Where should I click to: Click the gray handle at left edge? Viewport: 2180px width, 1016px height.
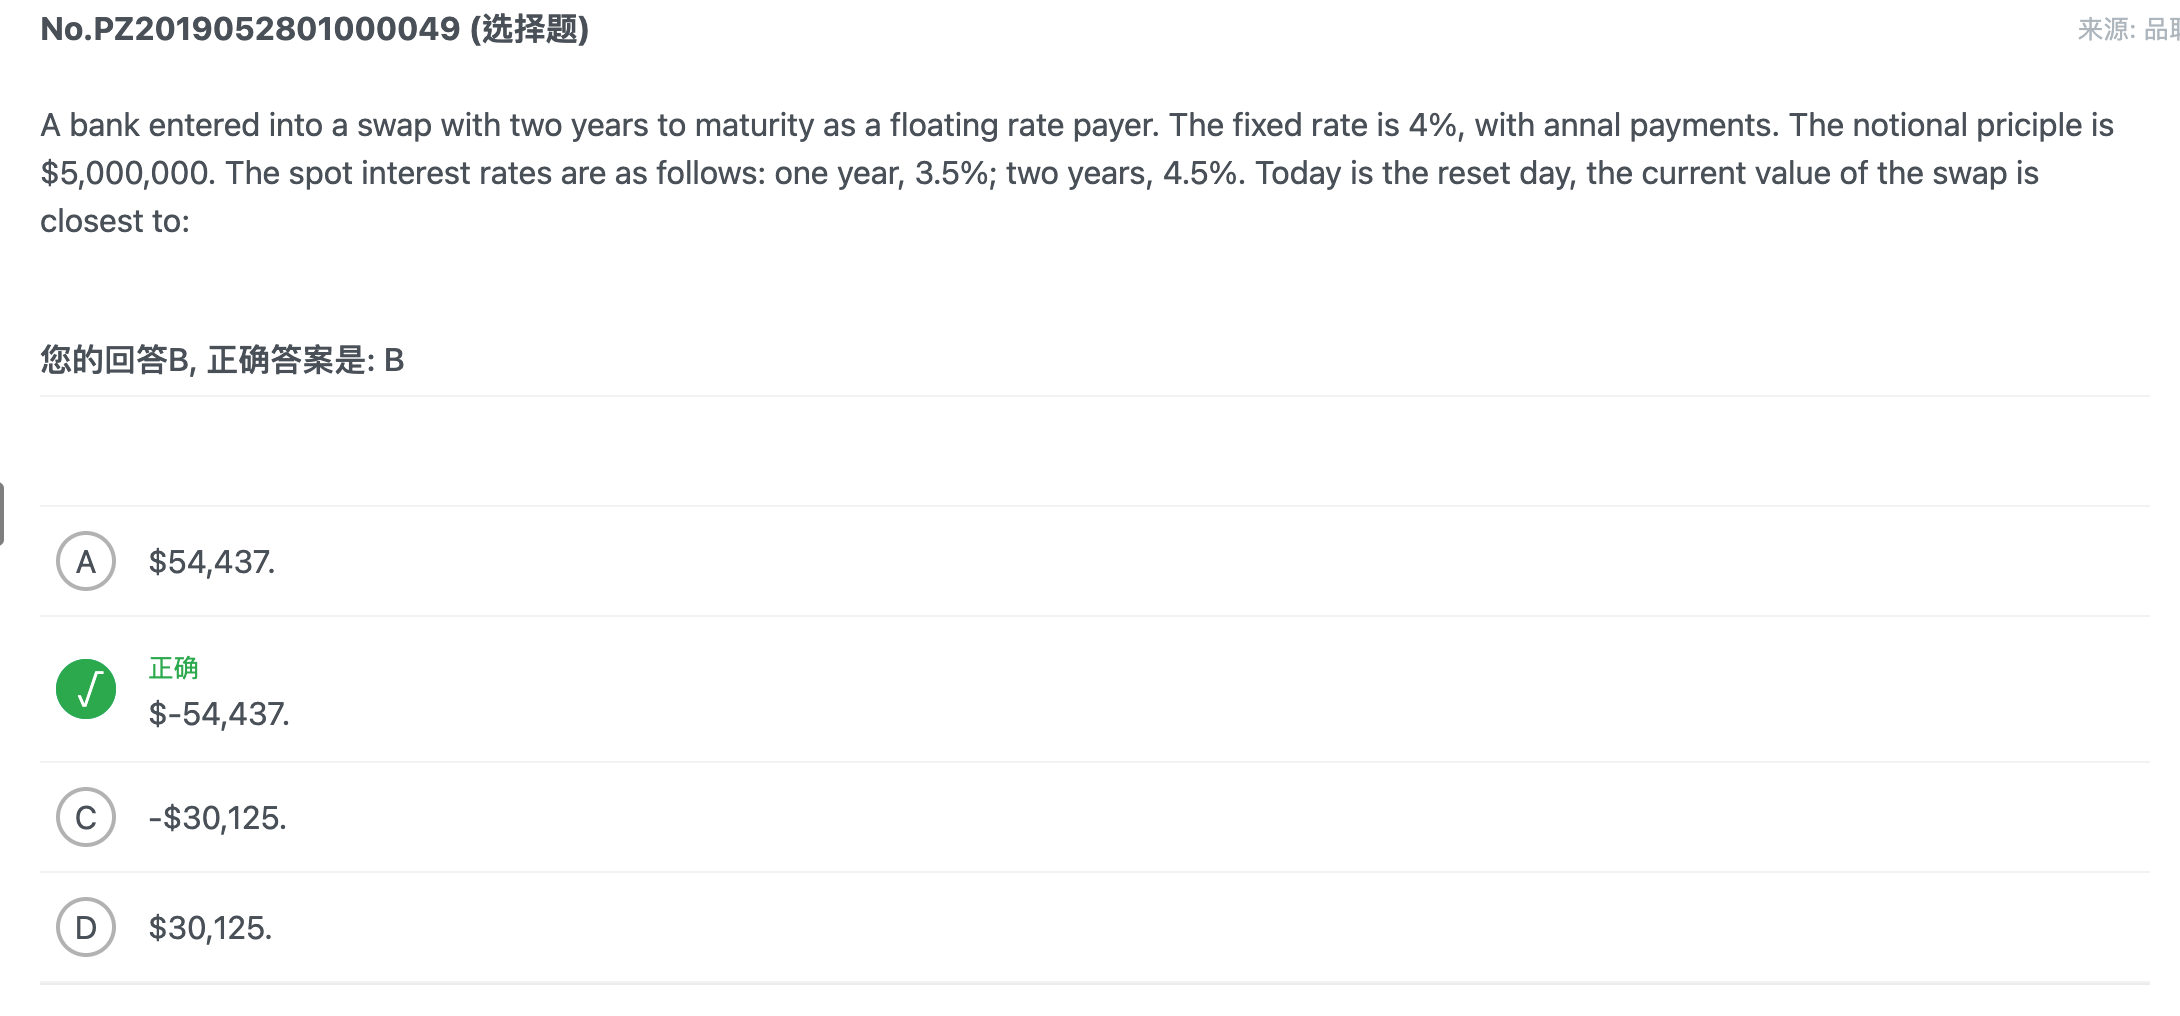[2, 513]
